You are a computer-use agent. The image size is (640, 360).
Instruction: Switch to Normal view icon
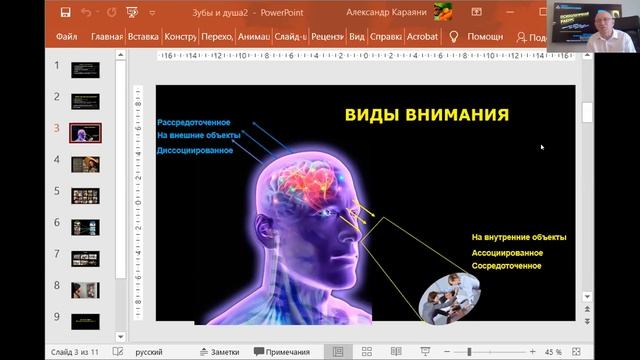click(338, 351)
